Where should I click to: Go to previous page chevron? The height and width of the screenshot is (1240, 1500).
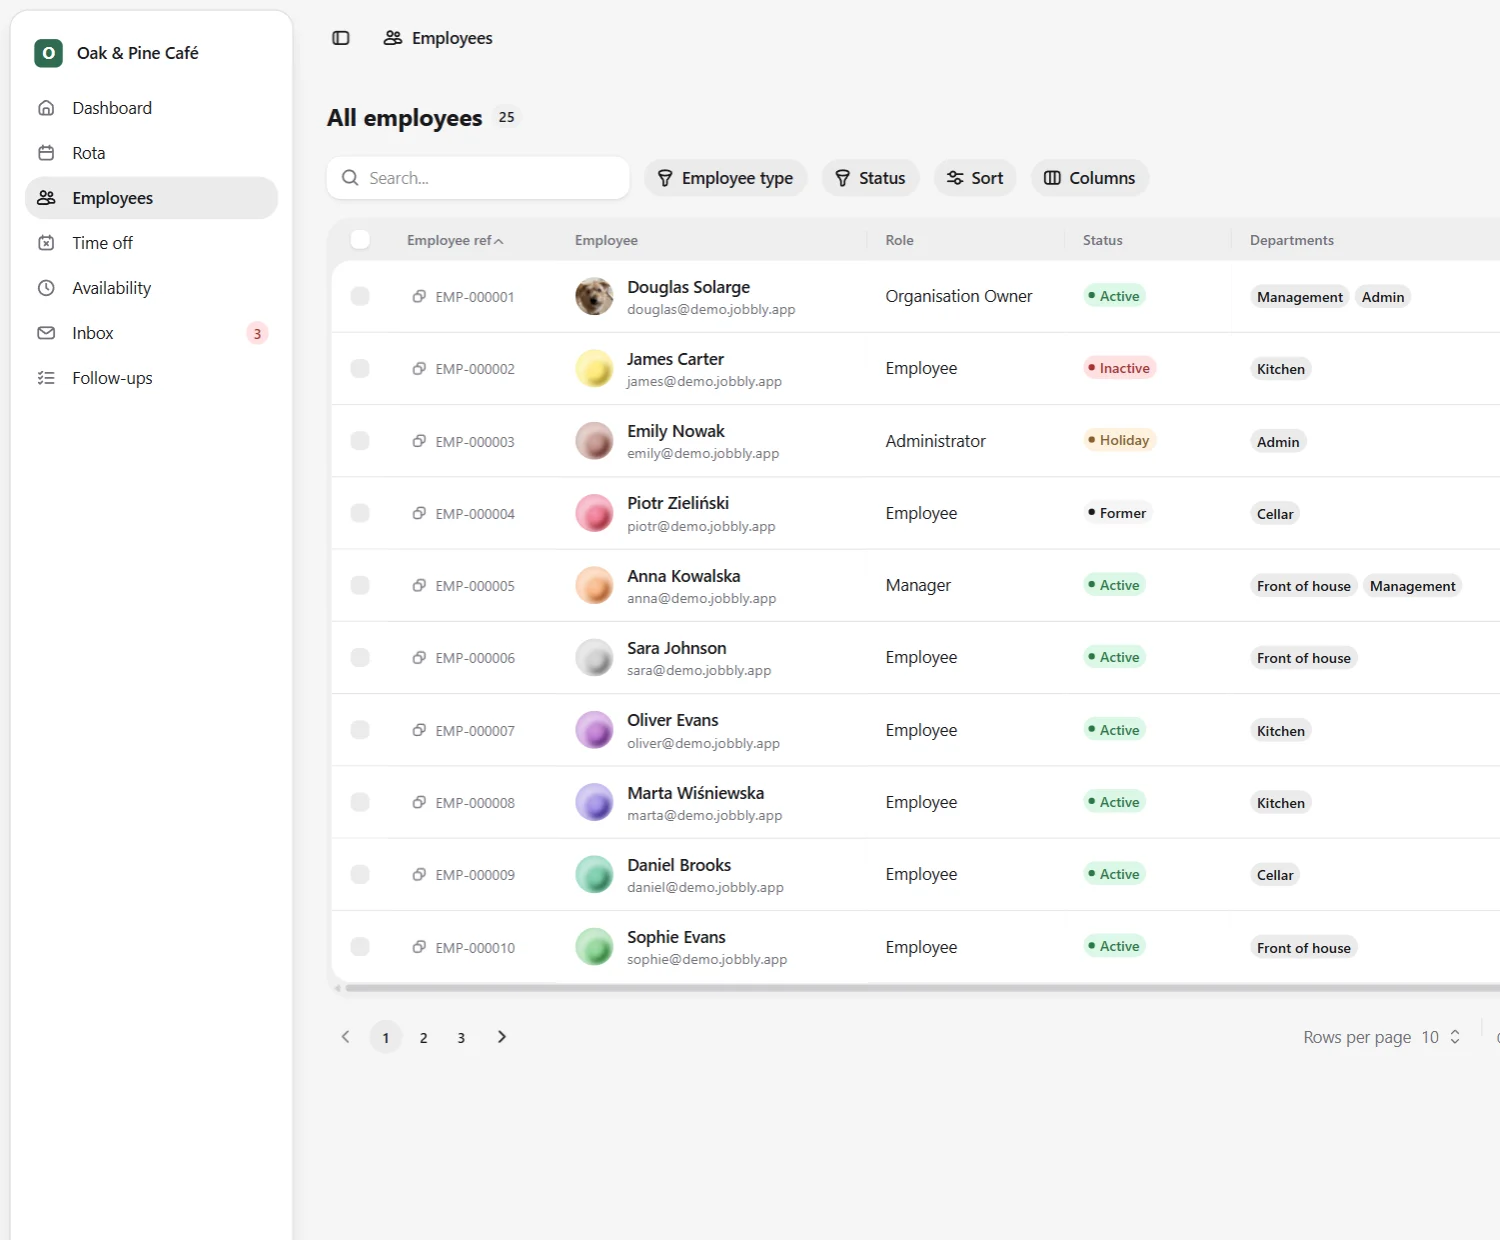tap(346, 1037)
